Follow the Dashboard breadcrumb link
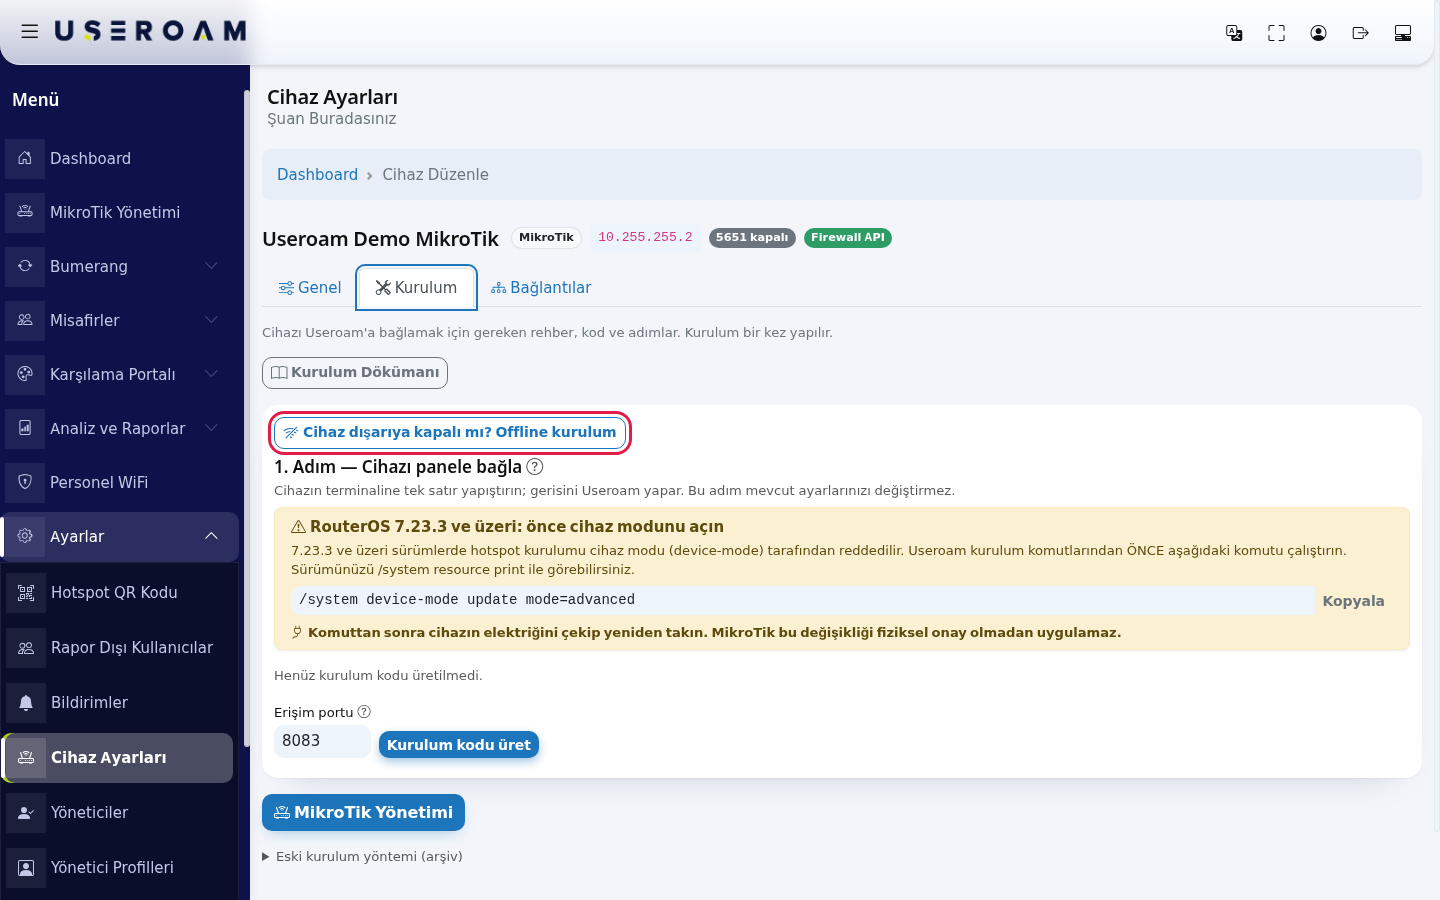The height and width of the screenshot is (900, 1440). coord(317,175)
